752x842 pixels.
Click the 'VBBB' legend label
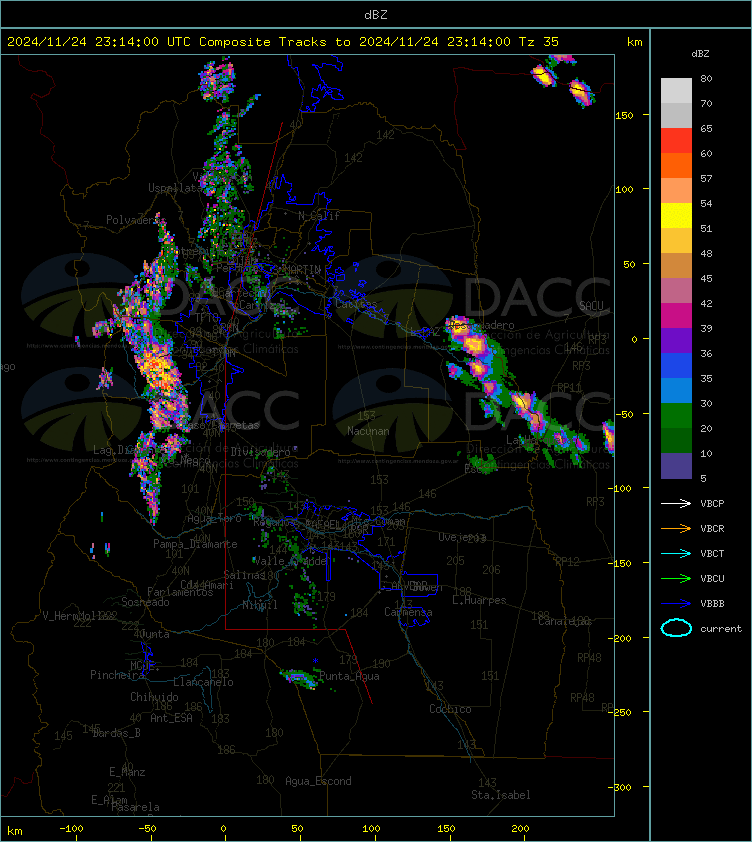[x=712, y=604]
